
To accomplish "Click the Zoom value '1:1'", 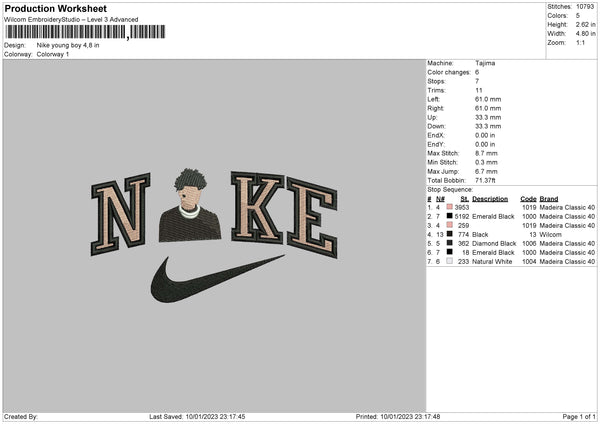I will point(580,42).
